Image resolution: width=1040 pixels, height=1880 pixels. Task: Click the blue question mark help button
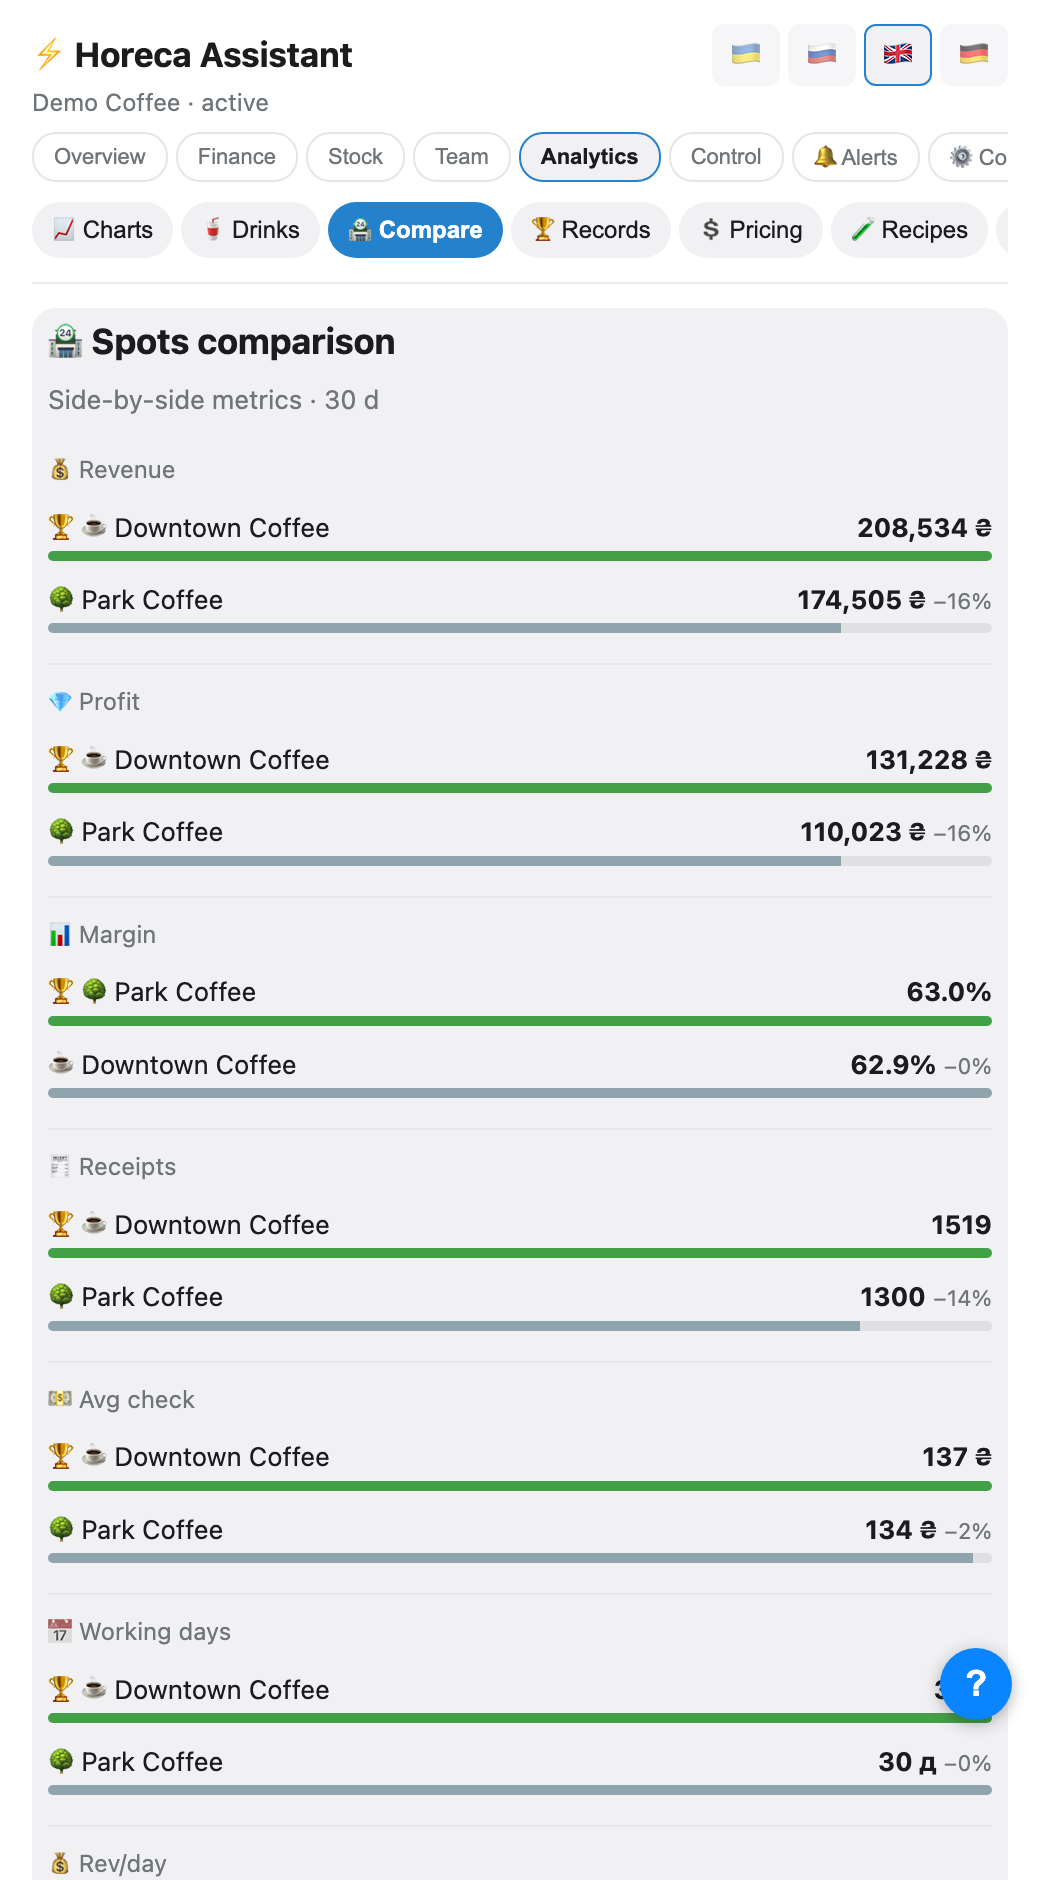976,1684
